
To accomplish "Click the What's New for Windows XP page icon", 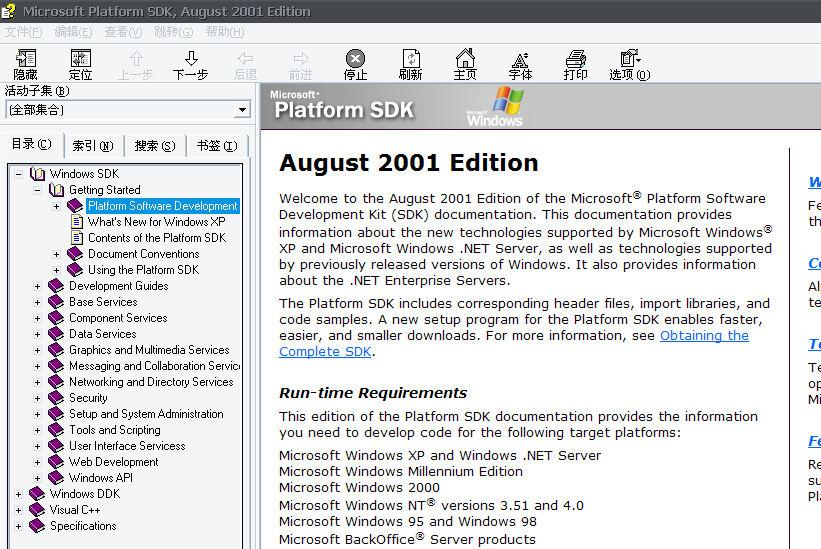I will click(x=77, y=222).
